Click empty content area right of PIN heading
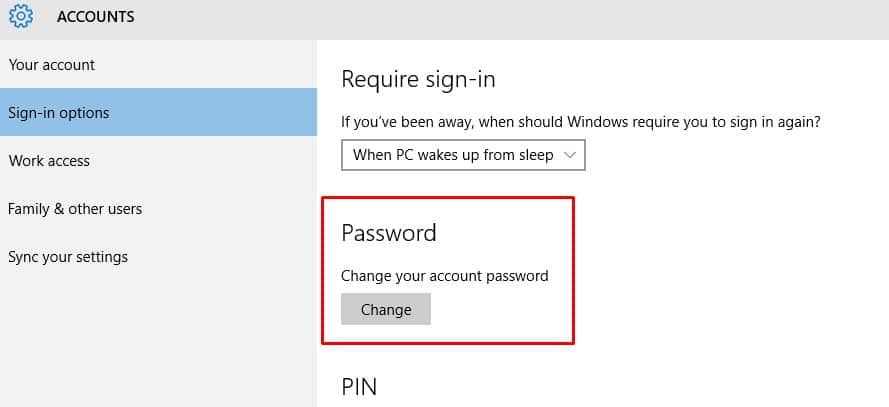The height and width of the screenshot is (407, 889). pyautogui.click(x=600, y=385)
